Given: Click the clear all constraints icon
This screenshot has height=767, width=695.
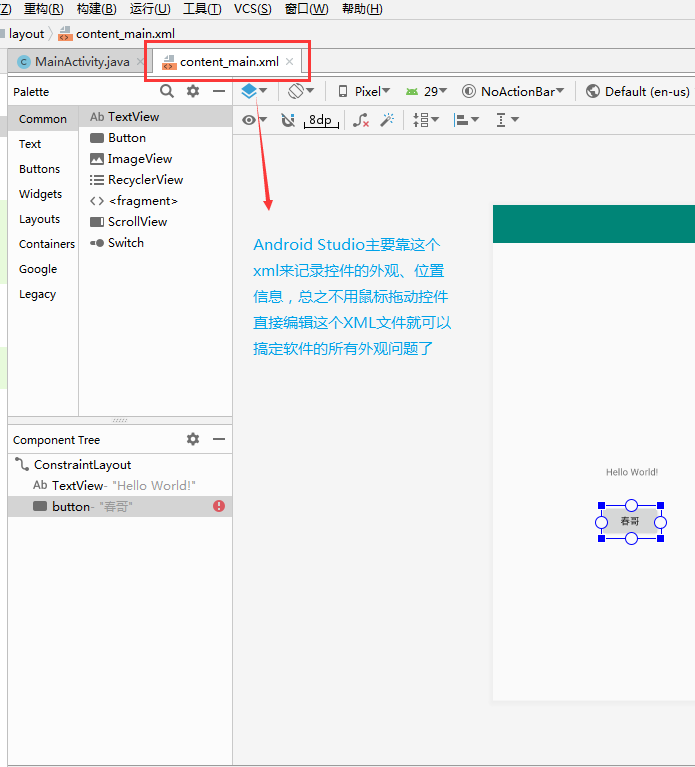Looking at the screenshot, I should pyautogui.click(x=361, y=120).
